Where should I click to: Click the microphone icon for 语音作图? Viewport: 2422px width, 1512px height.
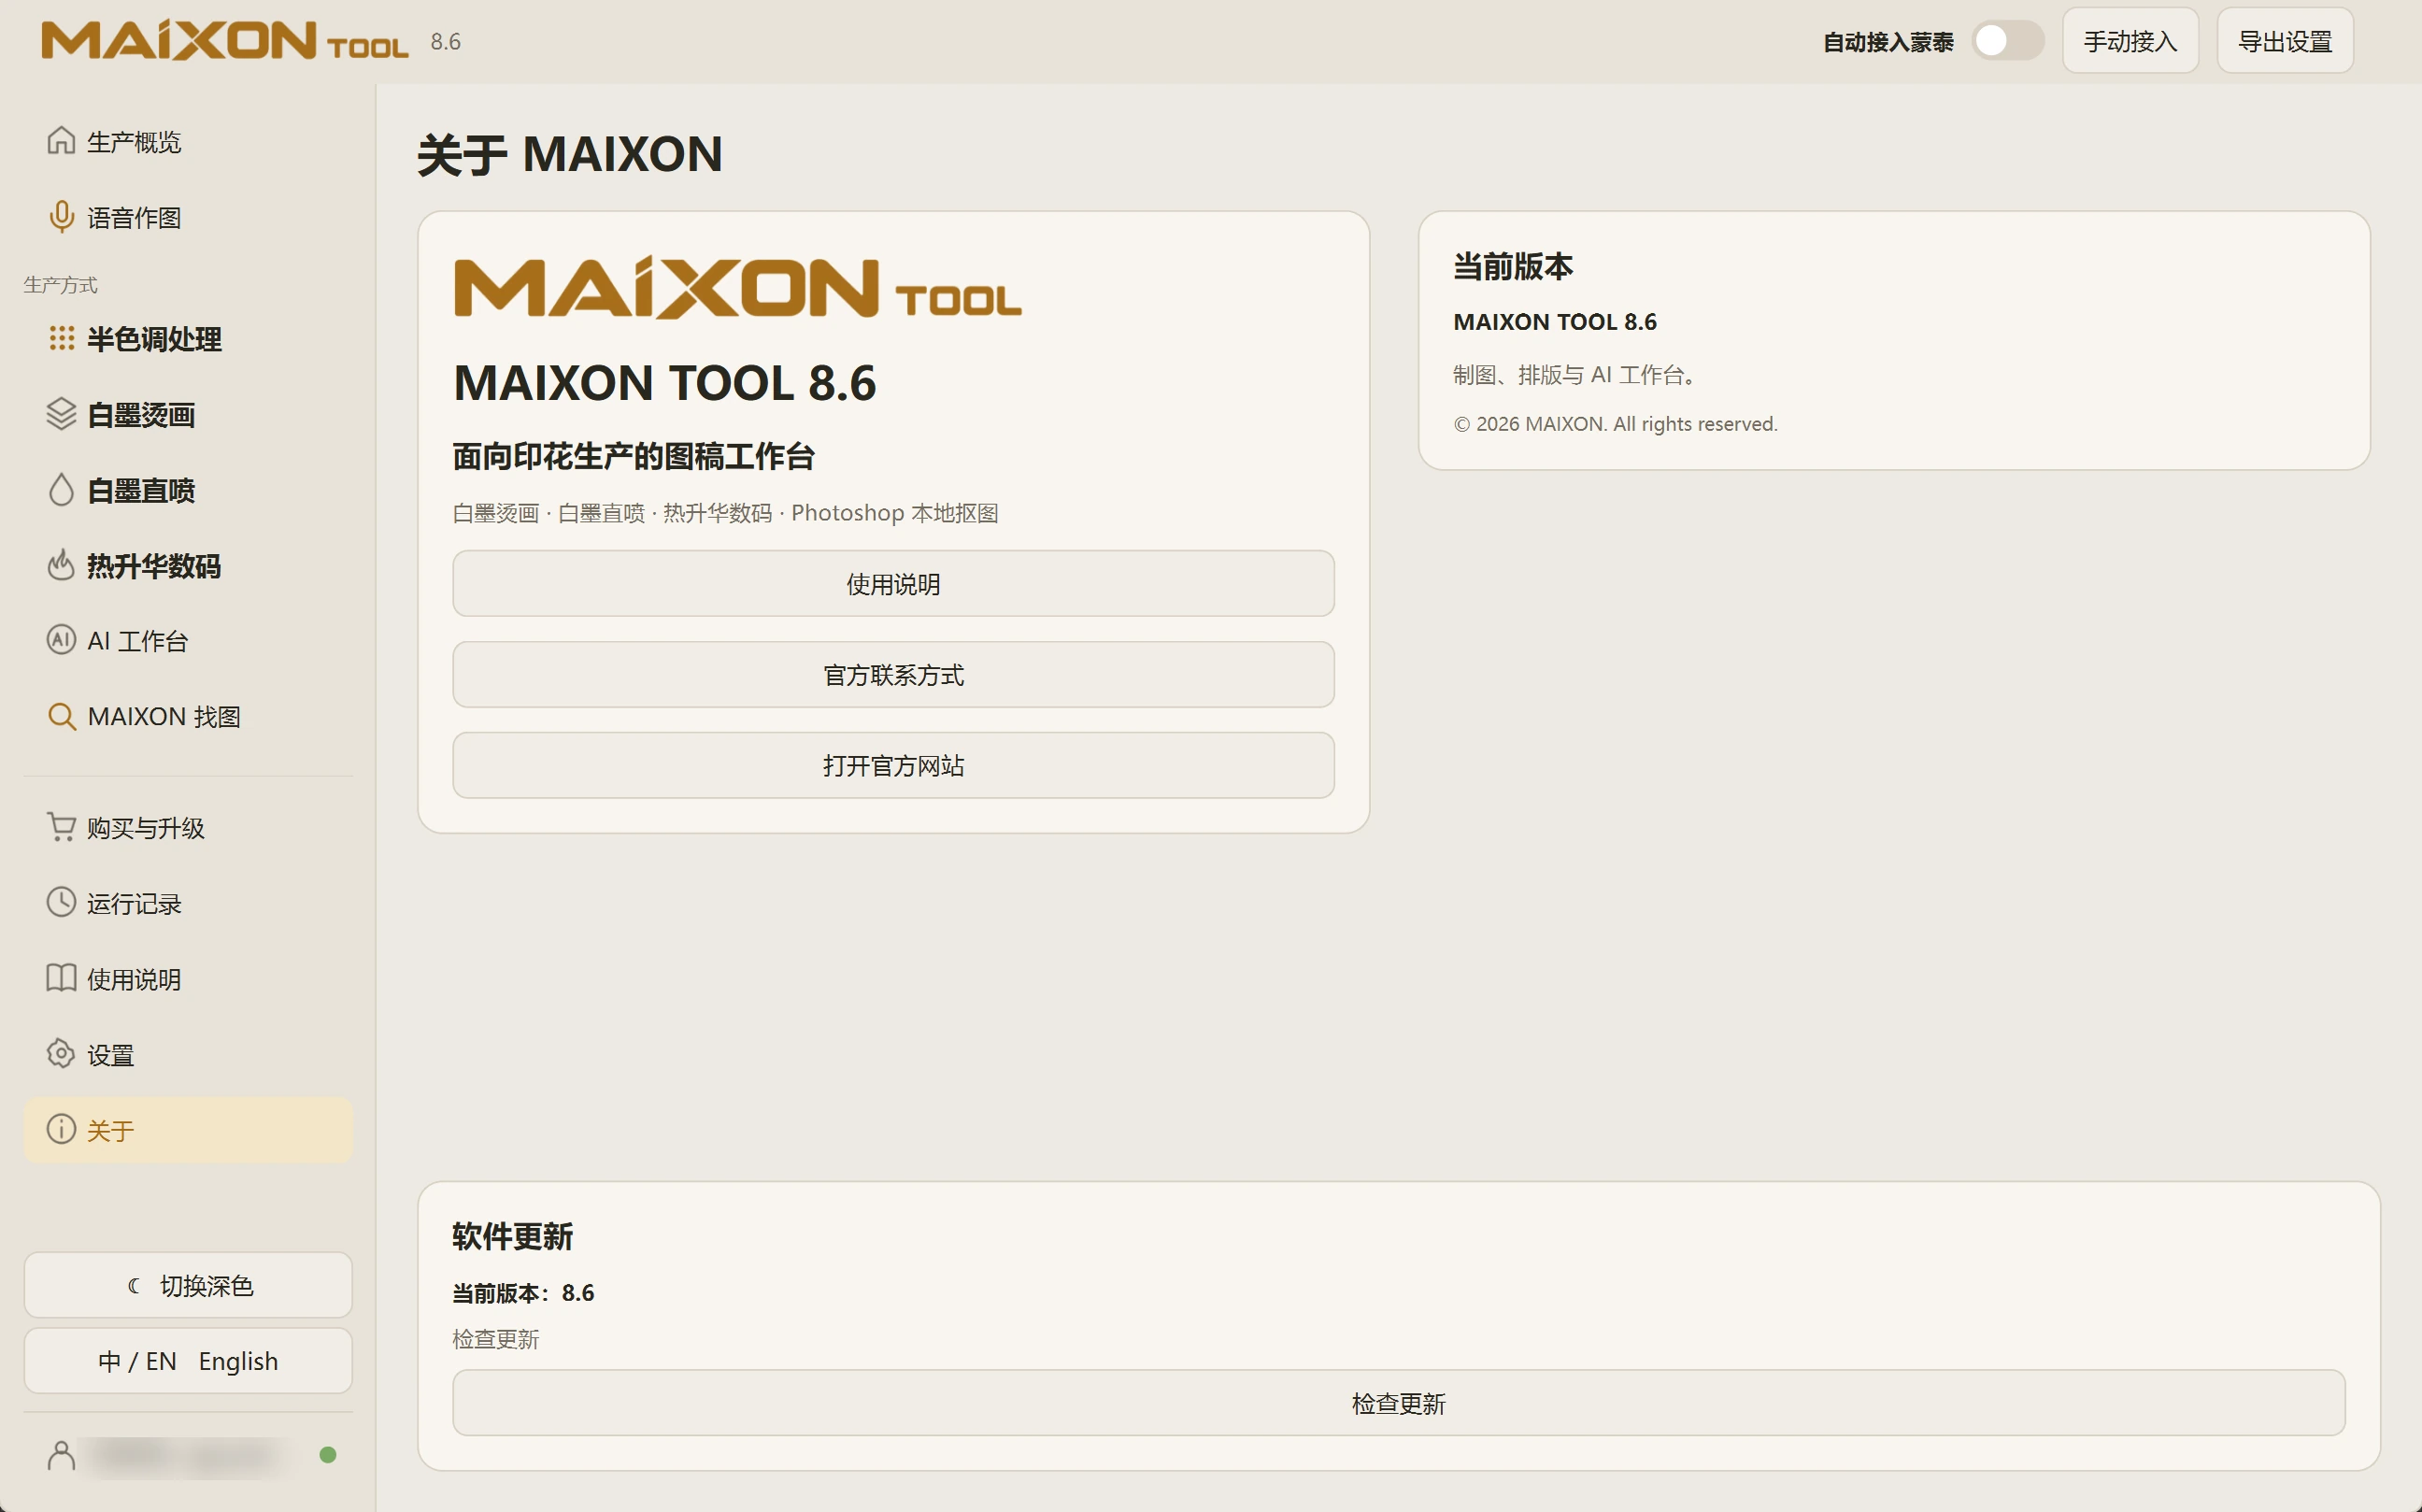tap(61, 217)
